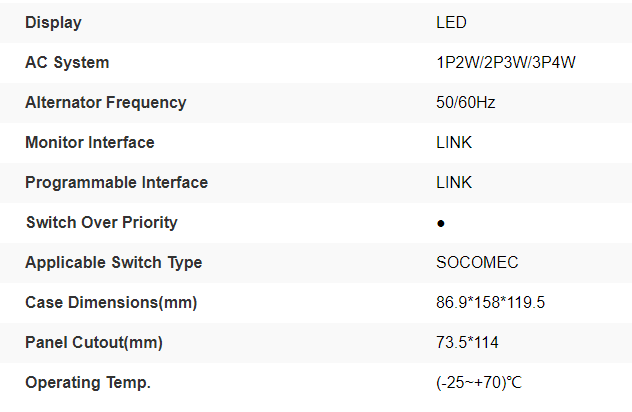
Task: Click the Alternator Frequency label
Action: click(x=105, y=102)
